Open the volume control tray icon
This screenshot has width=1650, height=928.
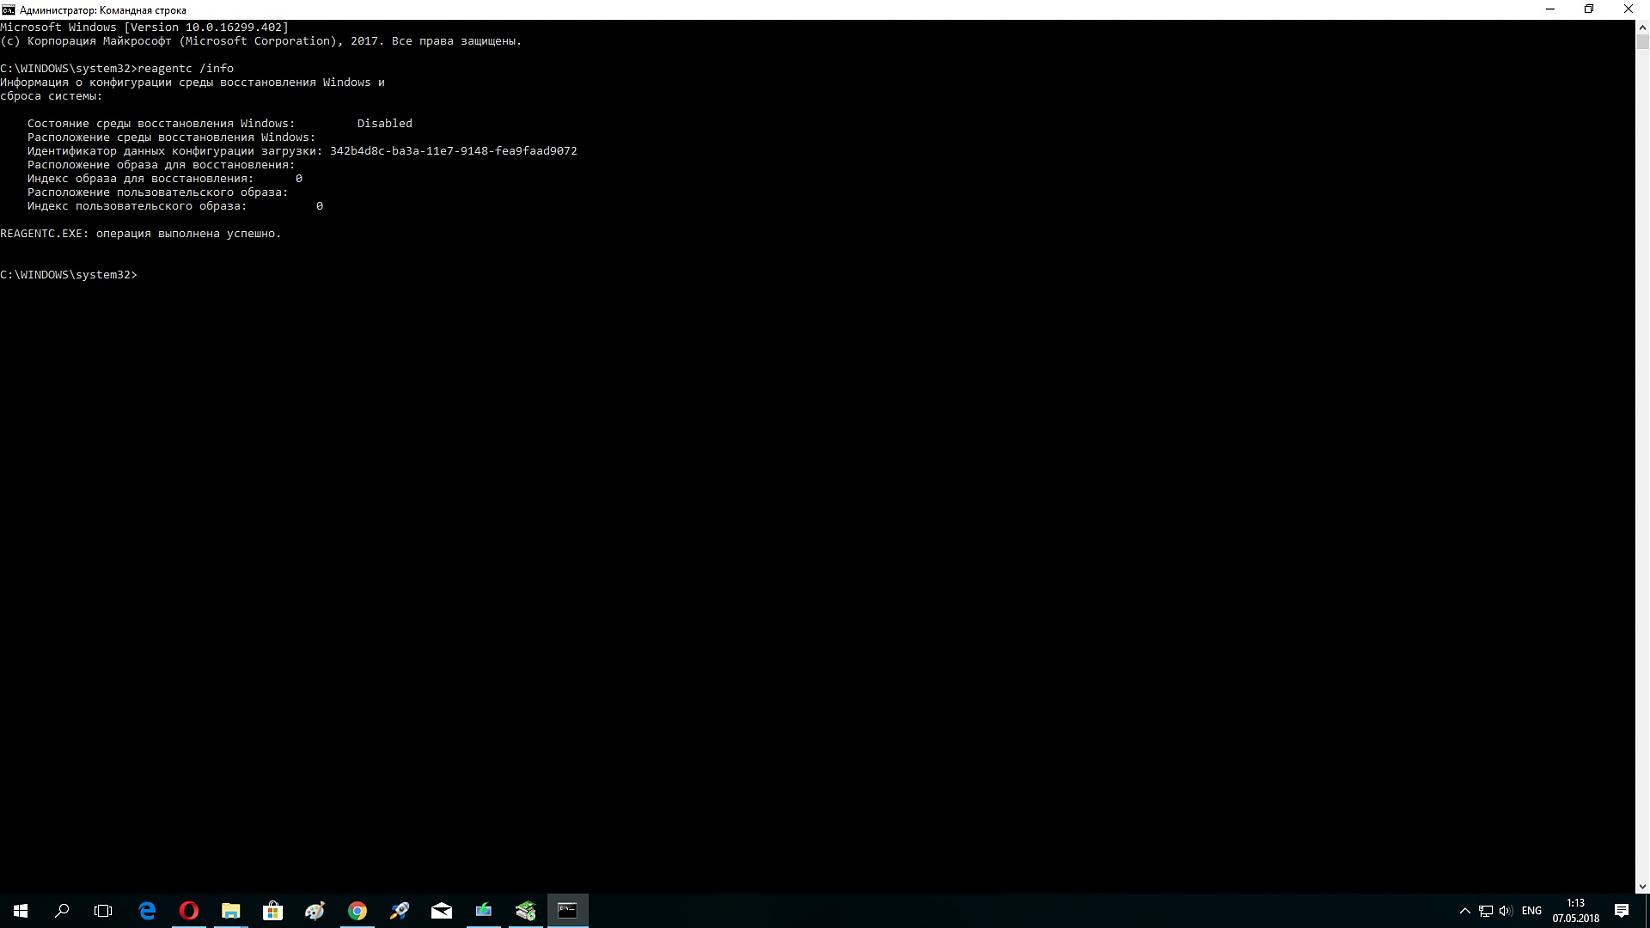[1505, 911]
